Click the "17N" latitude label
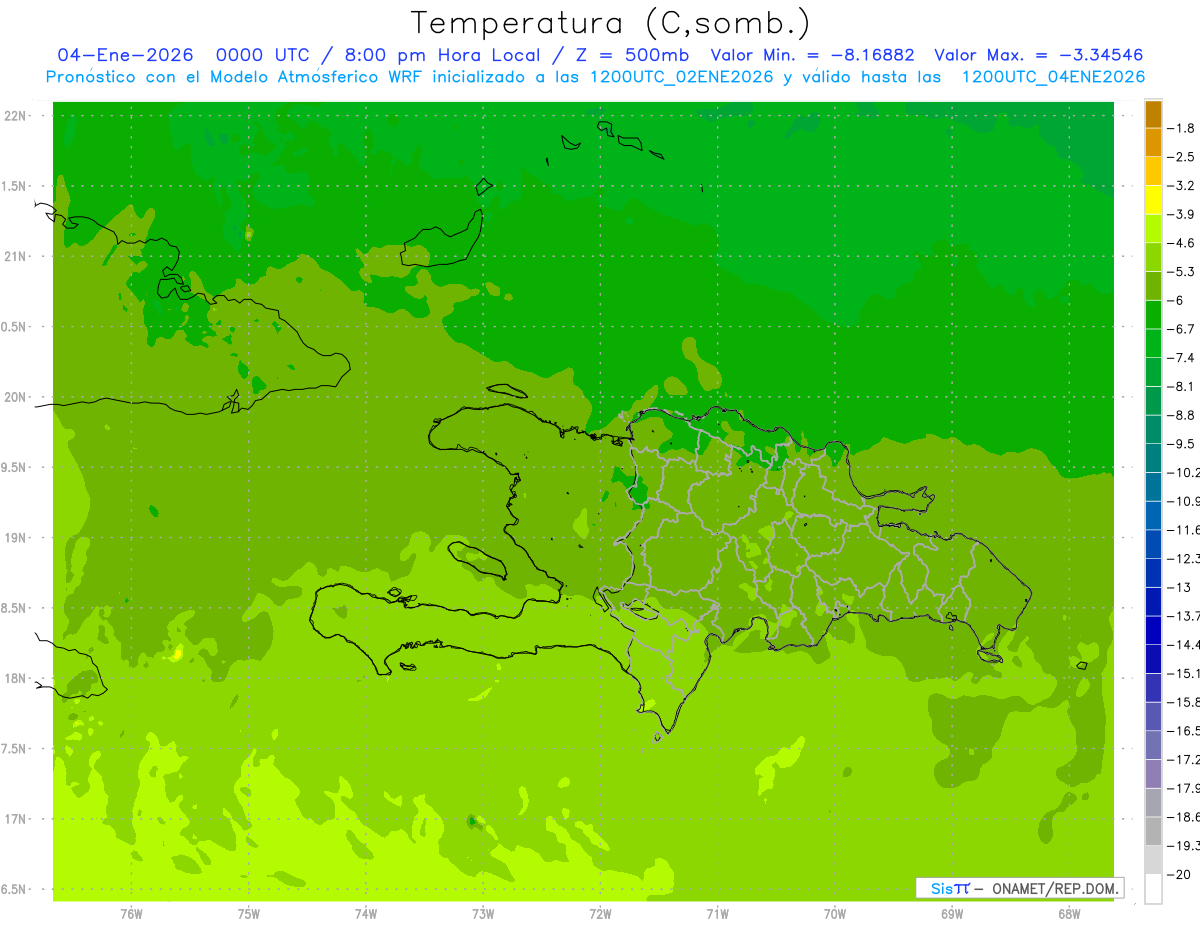Image resolution: width=1200 pixels, height=927 pixels. pos(15,819)
